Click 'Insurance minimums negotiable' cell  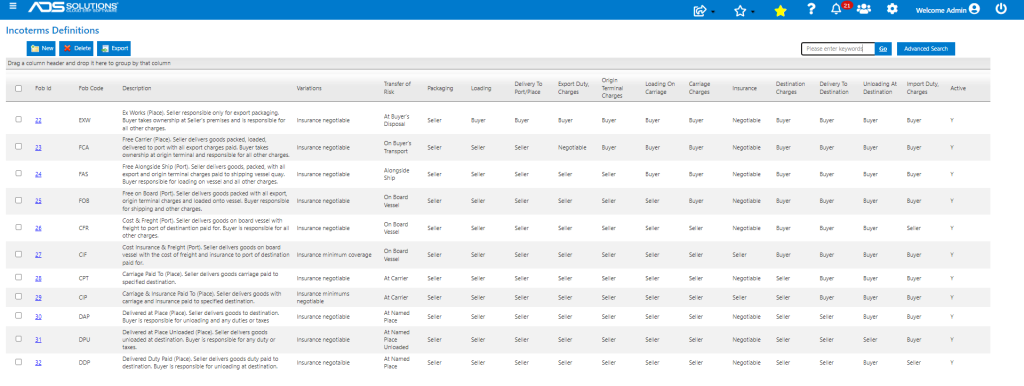323,297
